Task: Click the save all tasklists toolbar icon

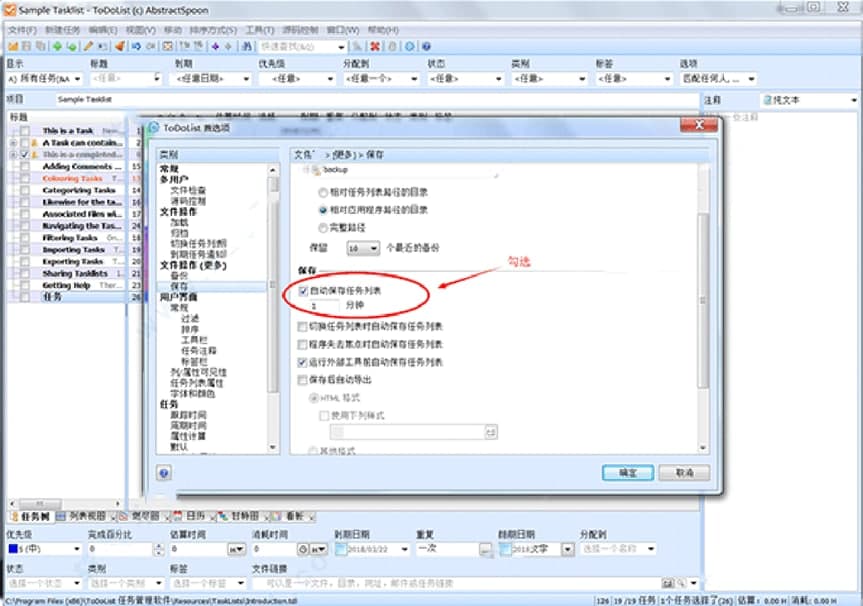Action: tap(40, 46)
